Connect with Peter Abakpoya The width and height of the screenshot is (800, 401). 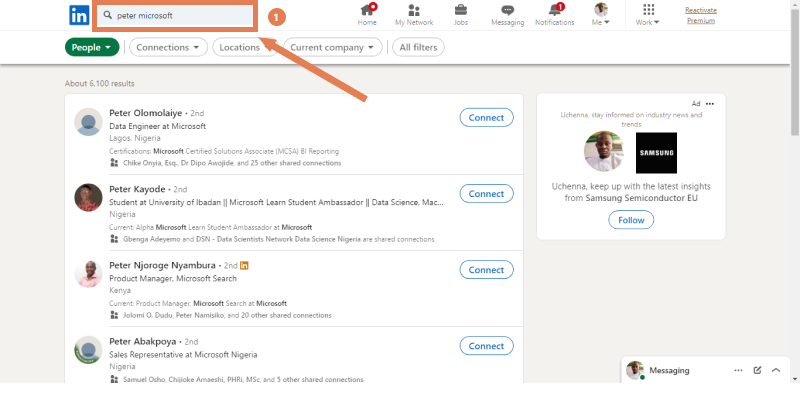pos(486,345)
